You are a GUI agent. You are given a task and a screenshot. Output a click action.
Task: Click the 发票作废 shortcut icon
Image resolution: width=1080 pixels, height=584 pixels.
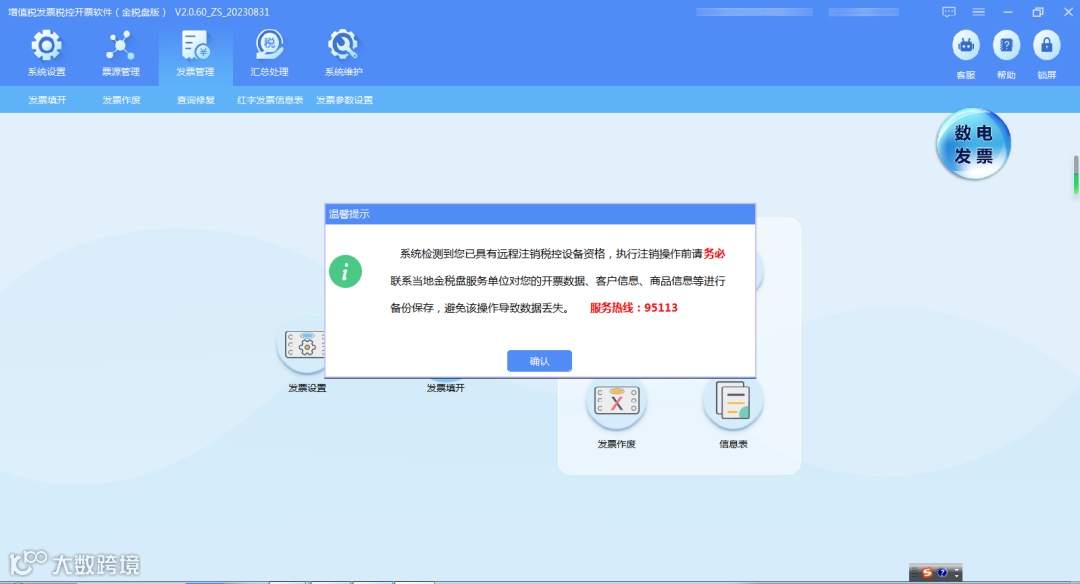616,400
